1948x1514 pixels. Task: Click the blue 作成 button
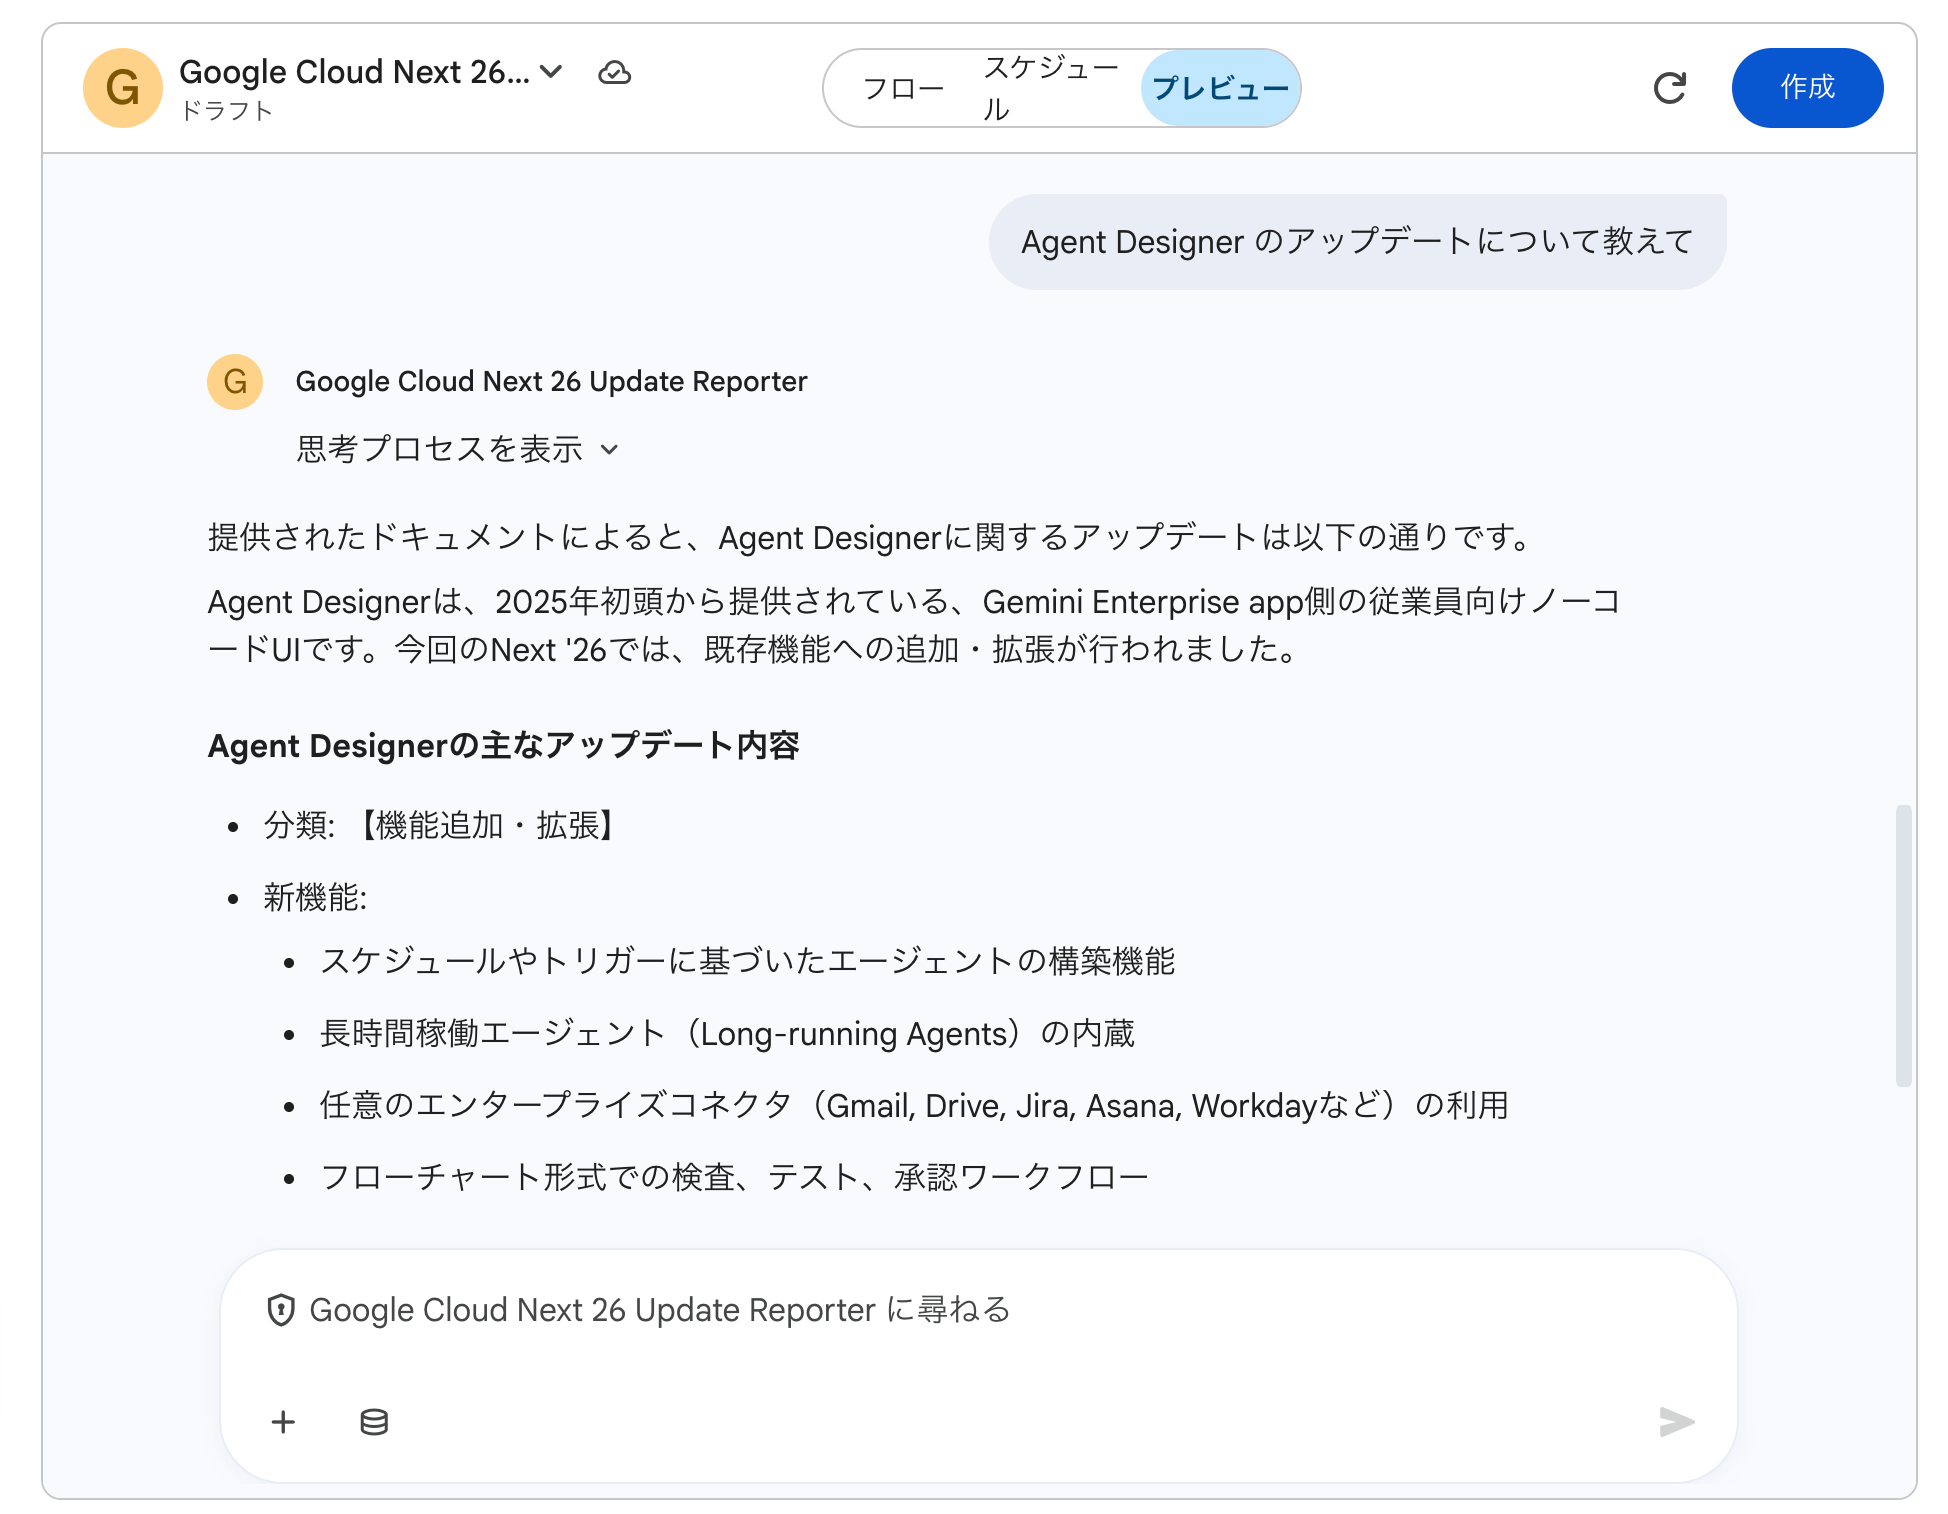point(1806,88)
